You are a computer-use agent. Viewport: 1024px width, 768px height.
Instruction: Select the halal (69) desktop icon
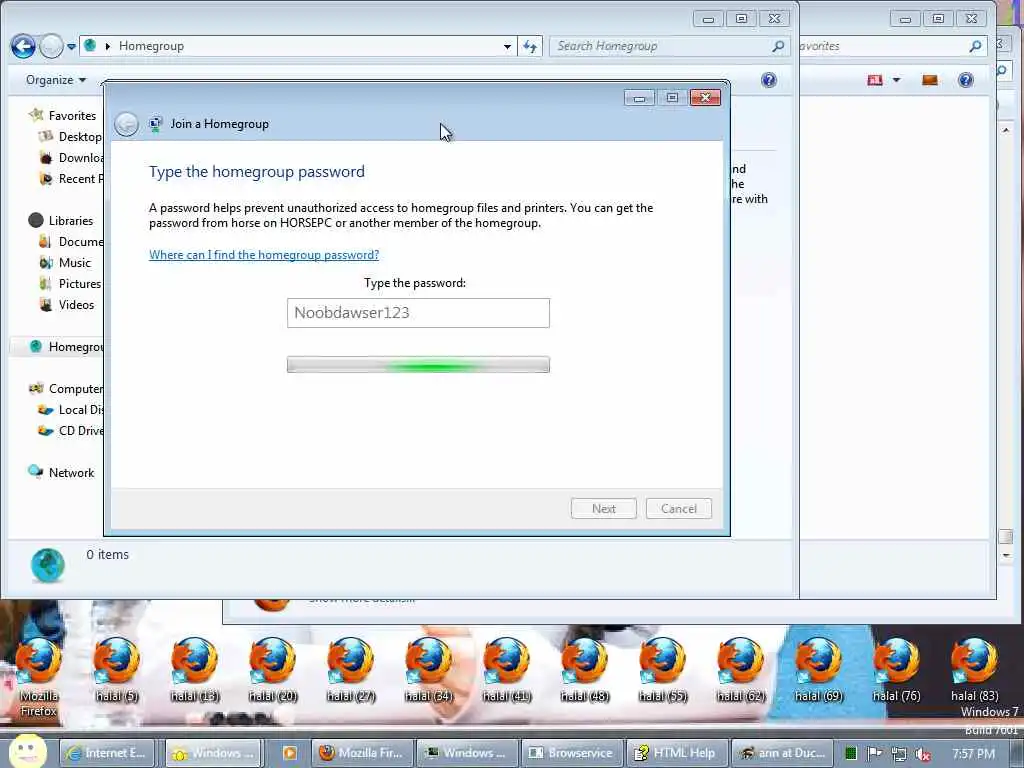pos(818,669)
